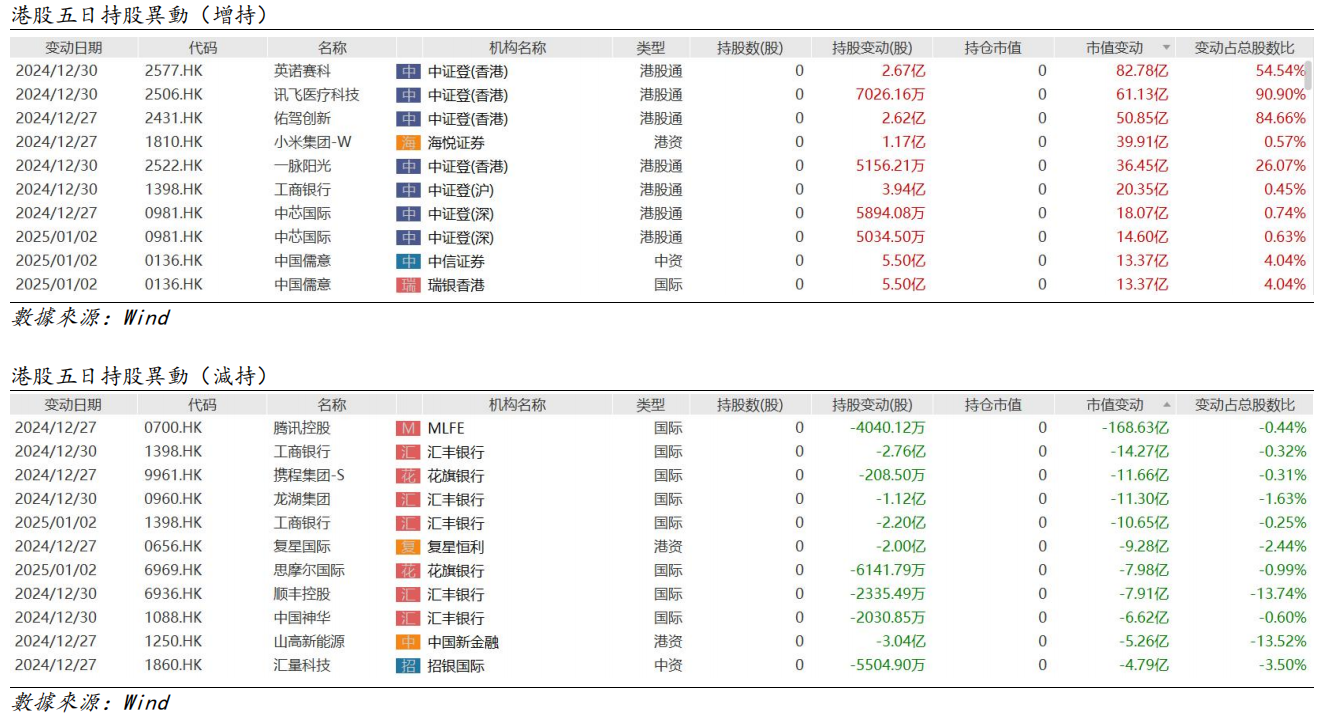Click 持股数(股) header in 减持 table
1321x723 pixels.
pos(750,405)
